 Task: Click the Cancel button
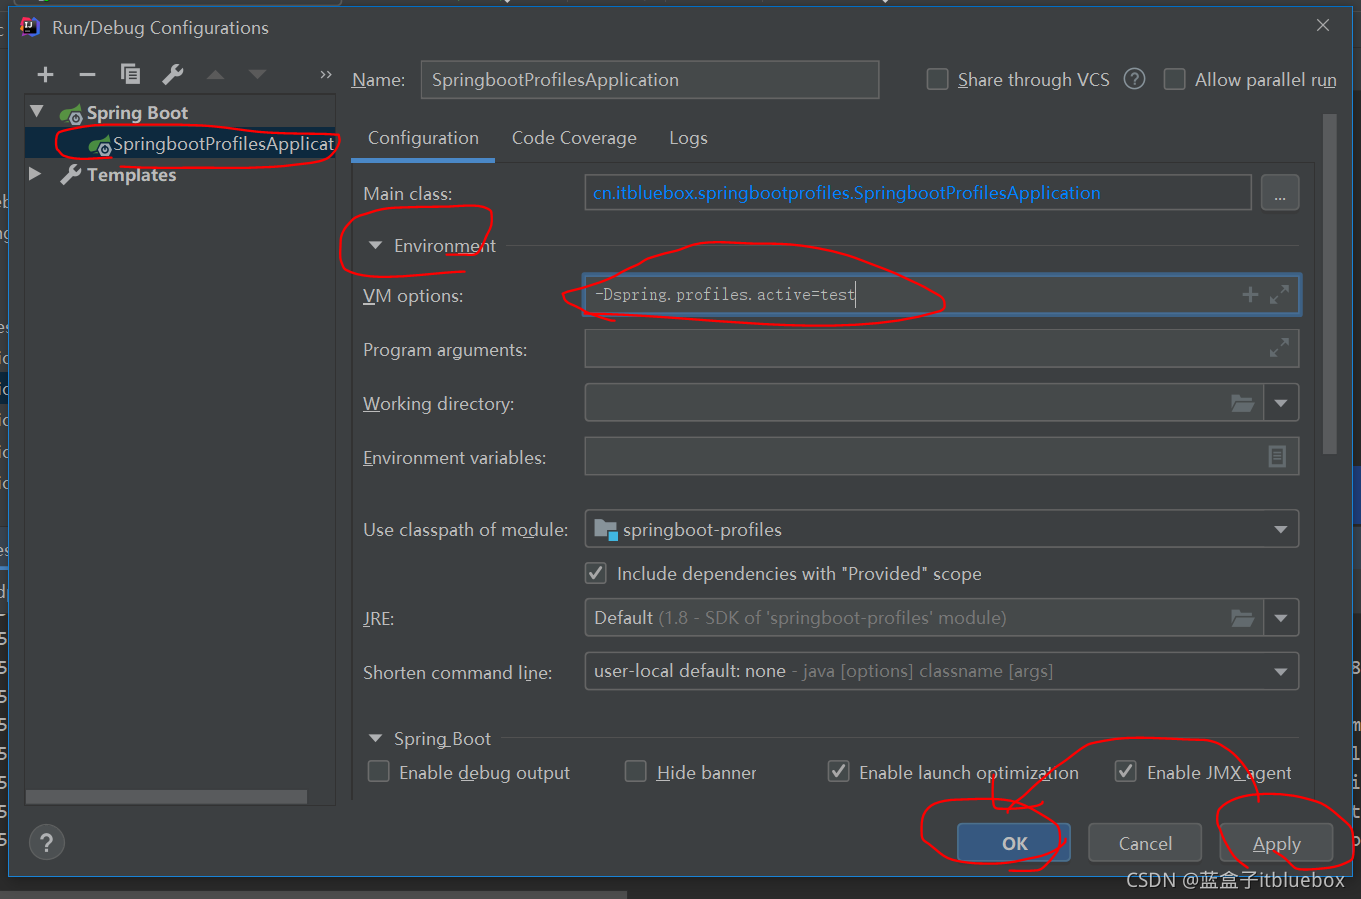(x=1145, y=843)
